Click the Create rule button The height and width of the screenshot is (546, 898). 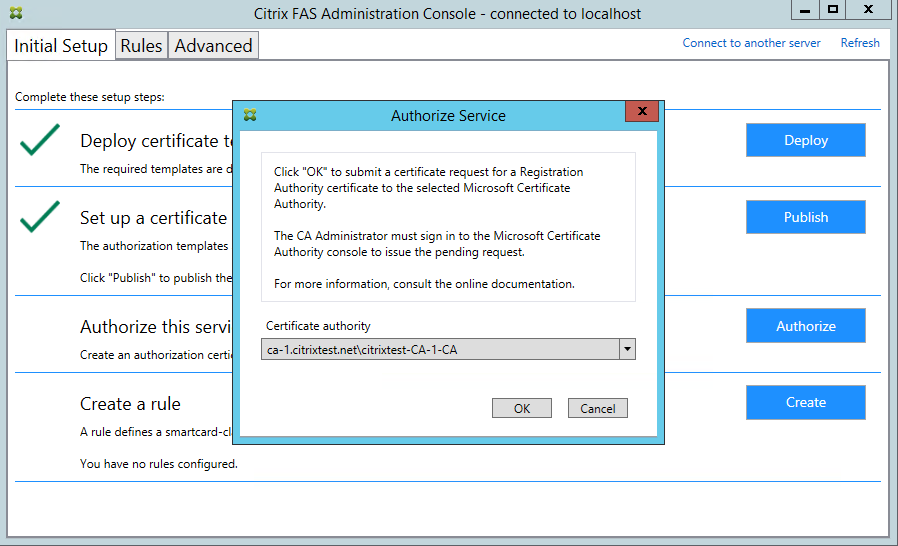coord(805,402)
